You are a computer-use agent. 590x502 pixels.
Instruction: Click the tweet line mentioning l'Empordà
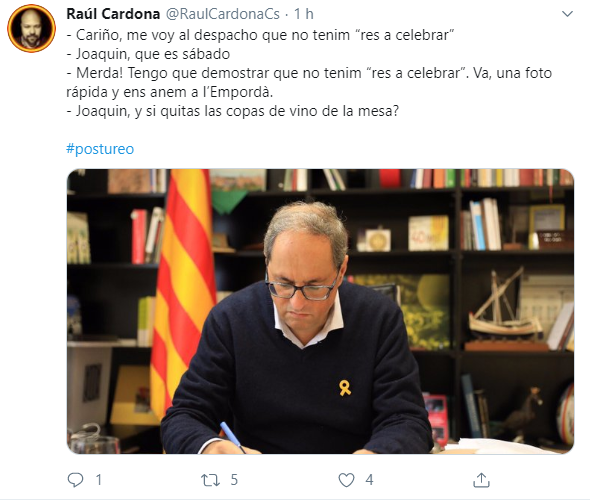[169, 92]
